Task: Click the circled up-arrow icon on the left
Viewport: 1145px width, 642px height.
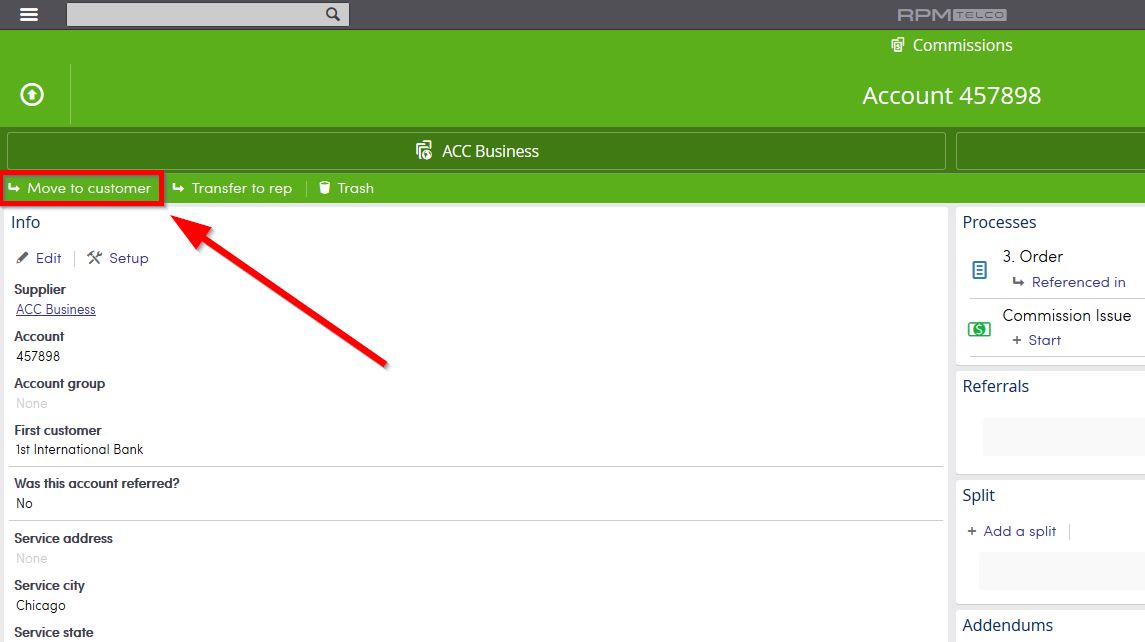Action: pyautogui.click(x=31, y=94)
